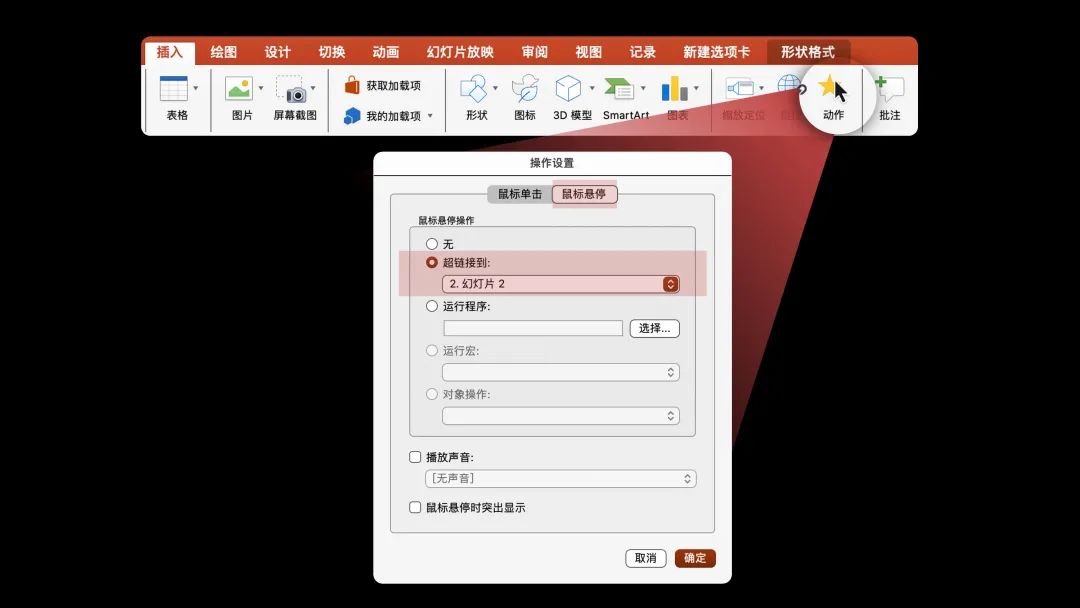1080x608 pixels.
Task: Check 鼠标悬停时突出显示 option
Action: (x=415, y=507)
